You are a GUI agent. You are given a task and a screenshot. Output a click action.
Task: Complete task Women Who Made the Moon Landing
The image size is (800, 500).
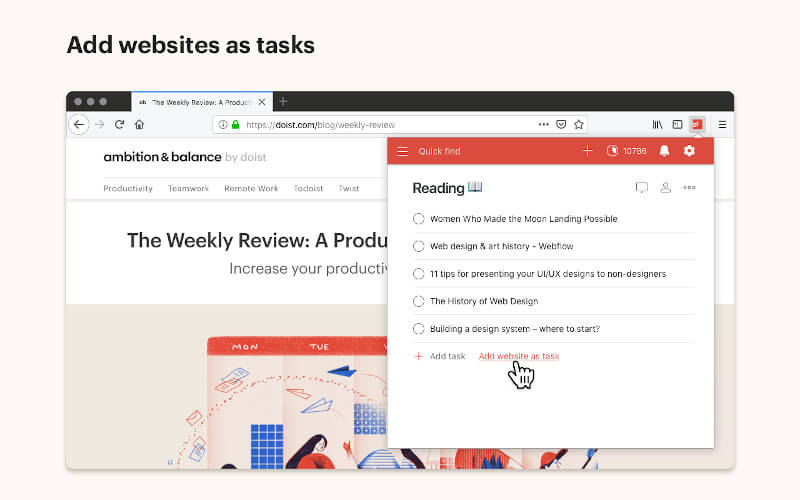pos(418,219)
